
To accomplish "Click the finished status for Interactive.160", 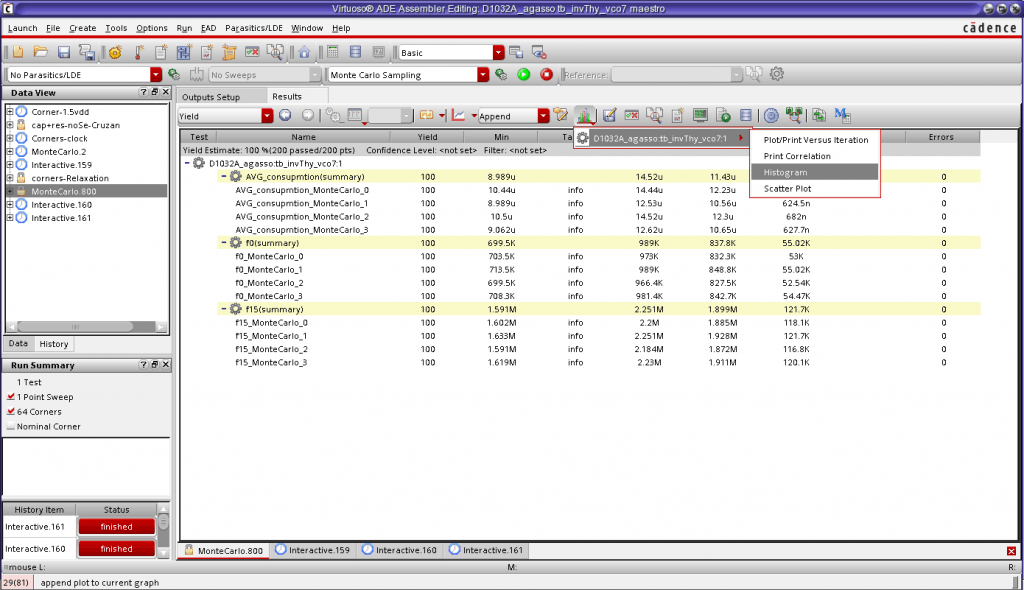I will [x=116, y=549].
